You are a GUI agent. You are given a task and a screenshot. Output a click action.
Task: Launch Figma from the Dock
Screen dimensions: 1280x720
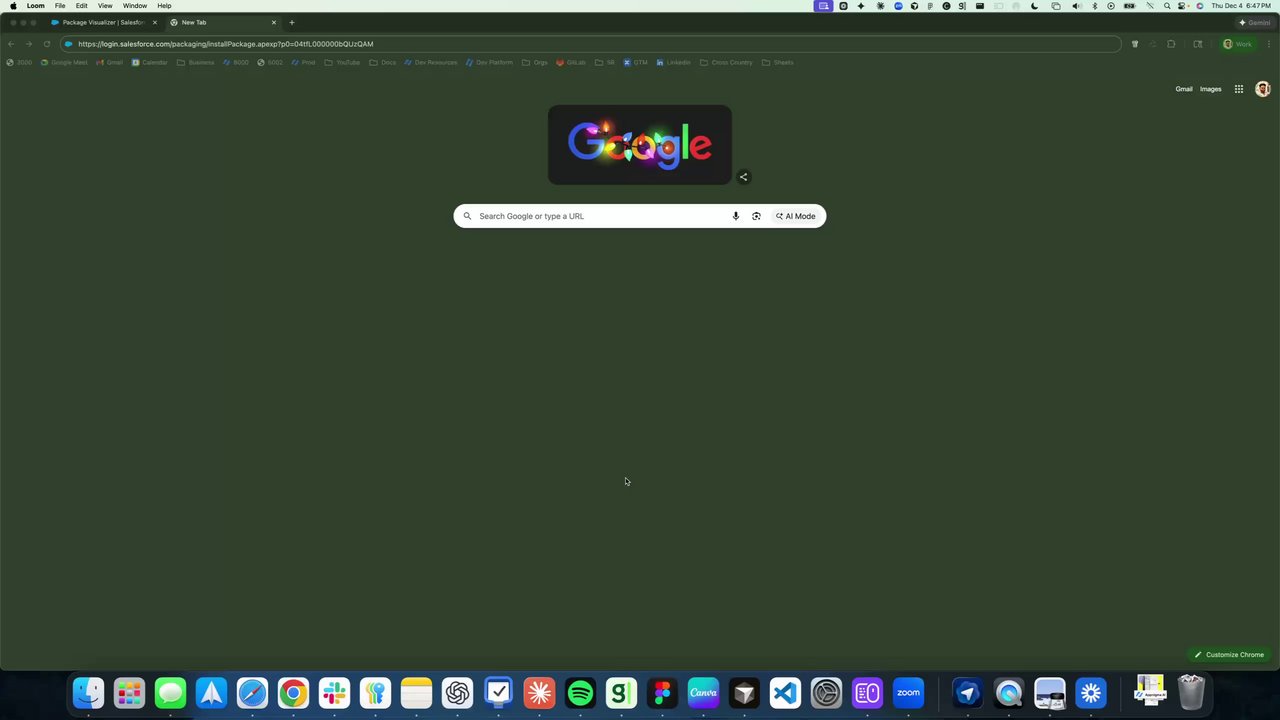coord(662,693)
